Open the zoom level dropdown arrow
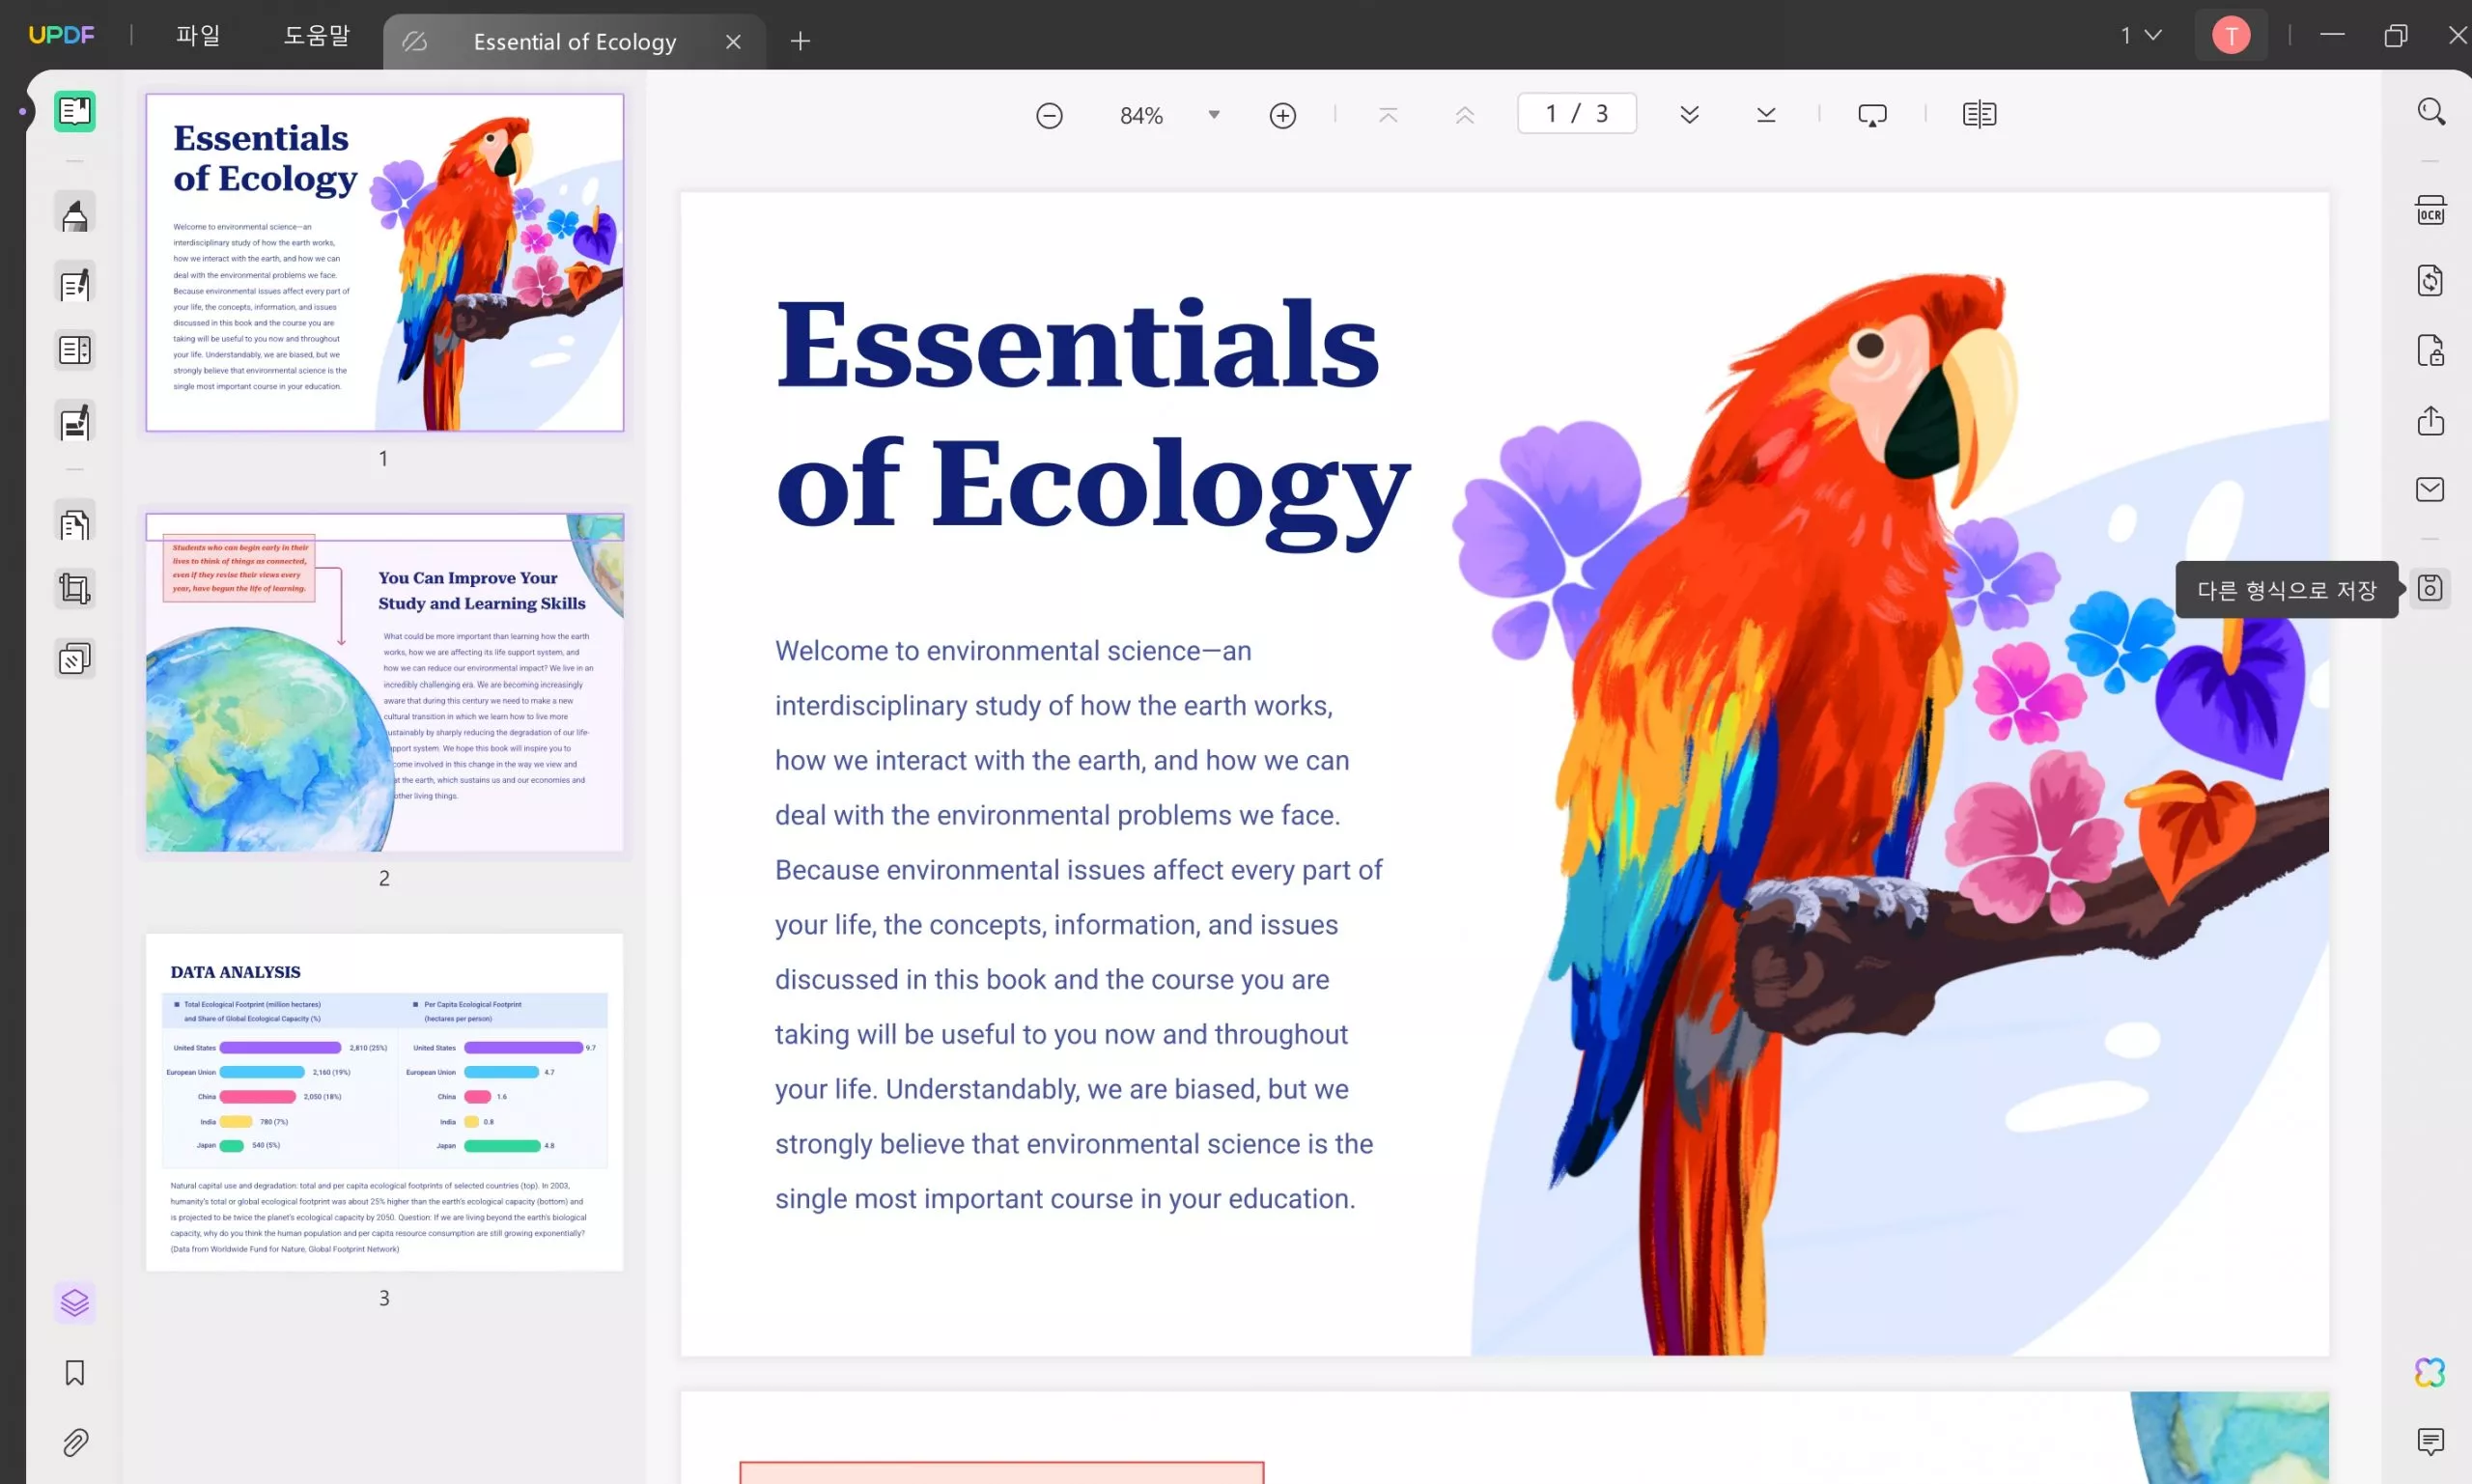 click(x=1214, y=115)
